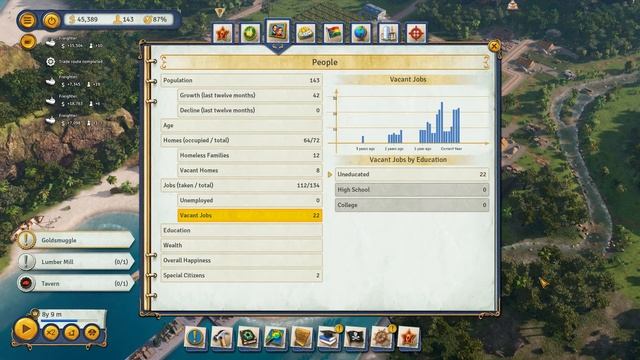Select the Uneducated vacant jobs row
The height and width of the screenshot is (360, 640).
(412, 174)
